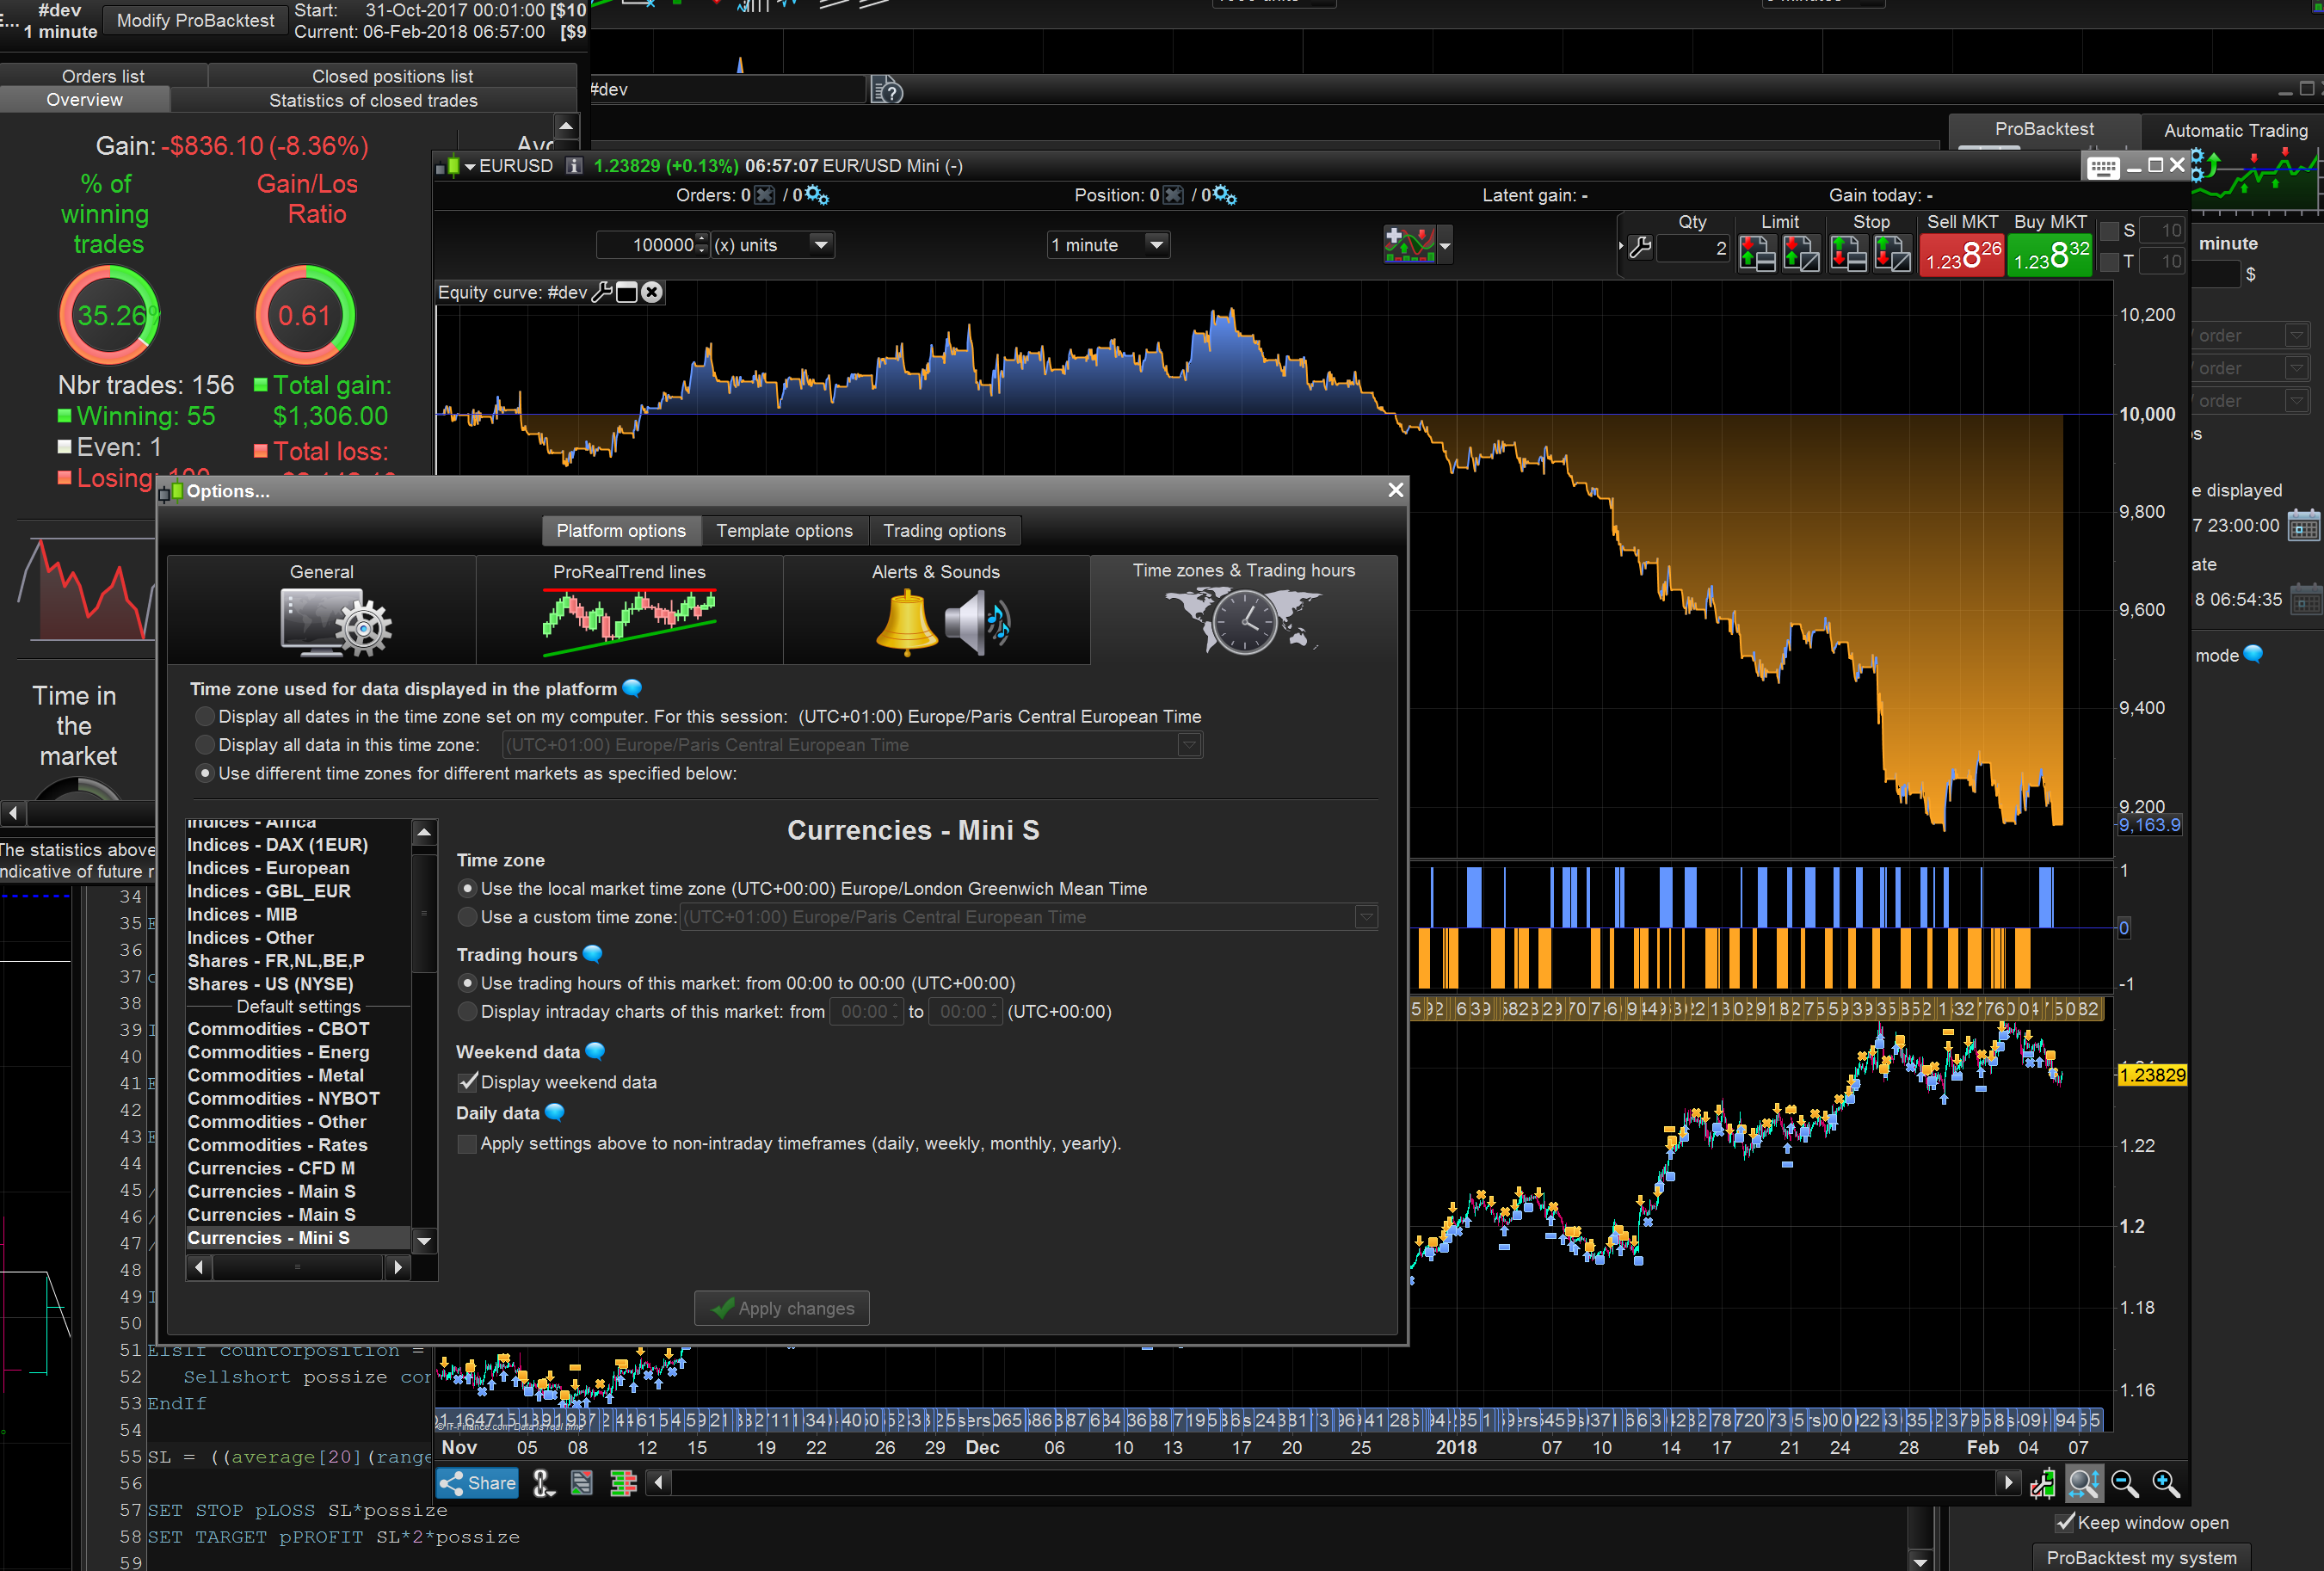The image size is (2324, 1571).
Task: Click time zone help bubble icon
Action: tap(632, 688)
